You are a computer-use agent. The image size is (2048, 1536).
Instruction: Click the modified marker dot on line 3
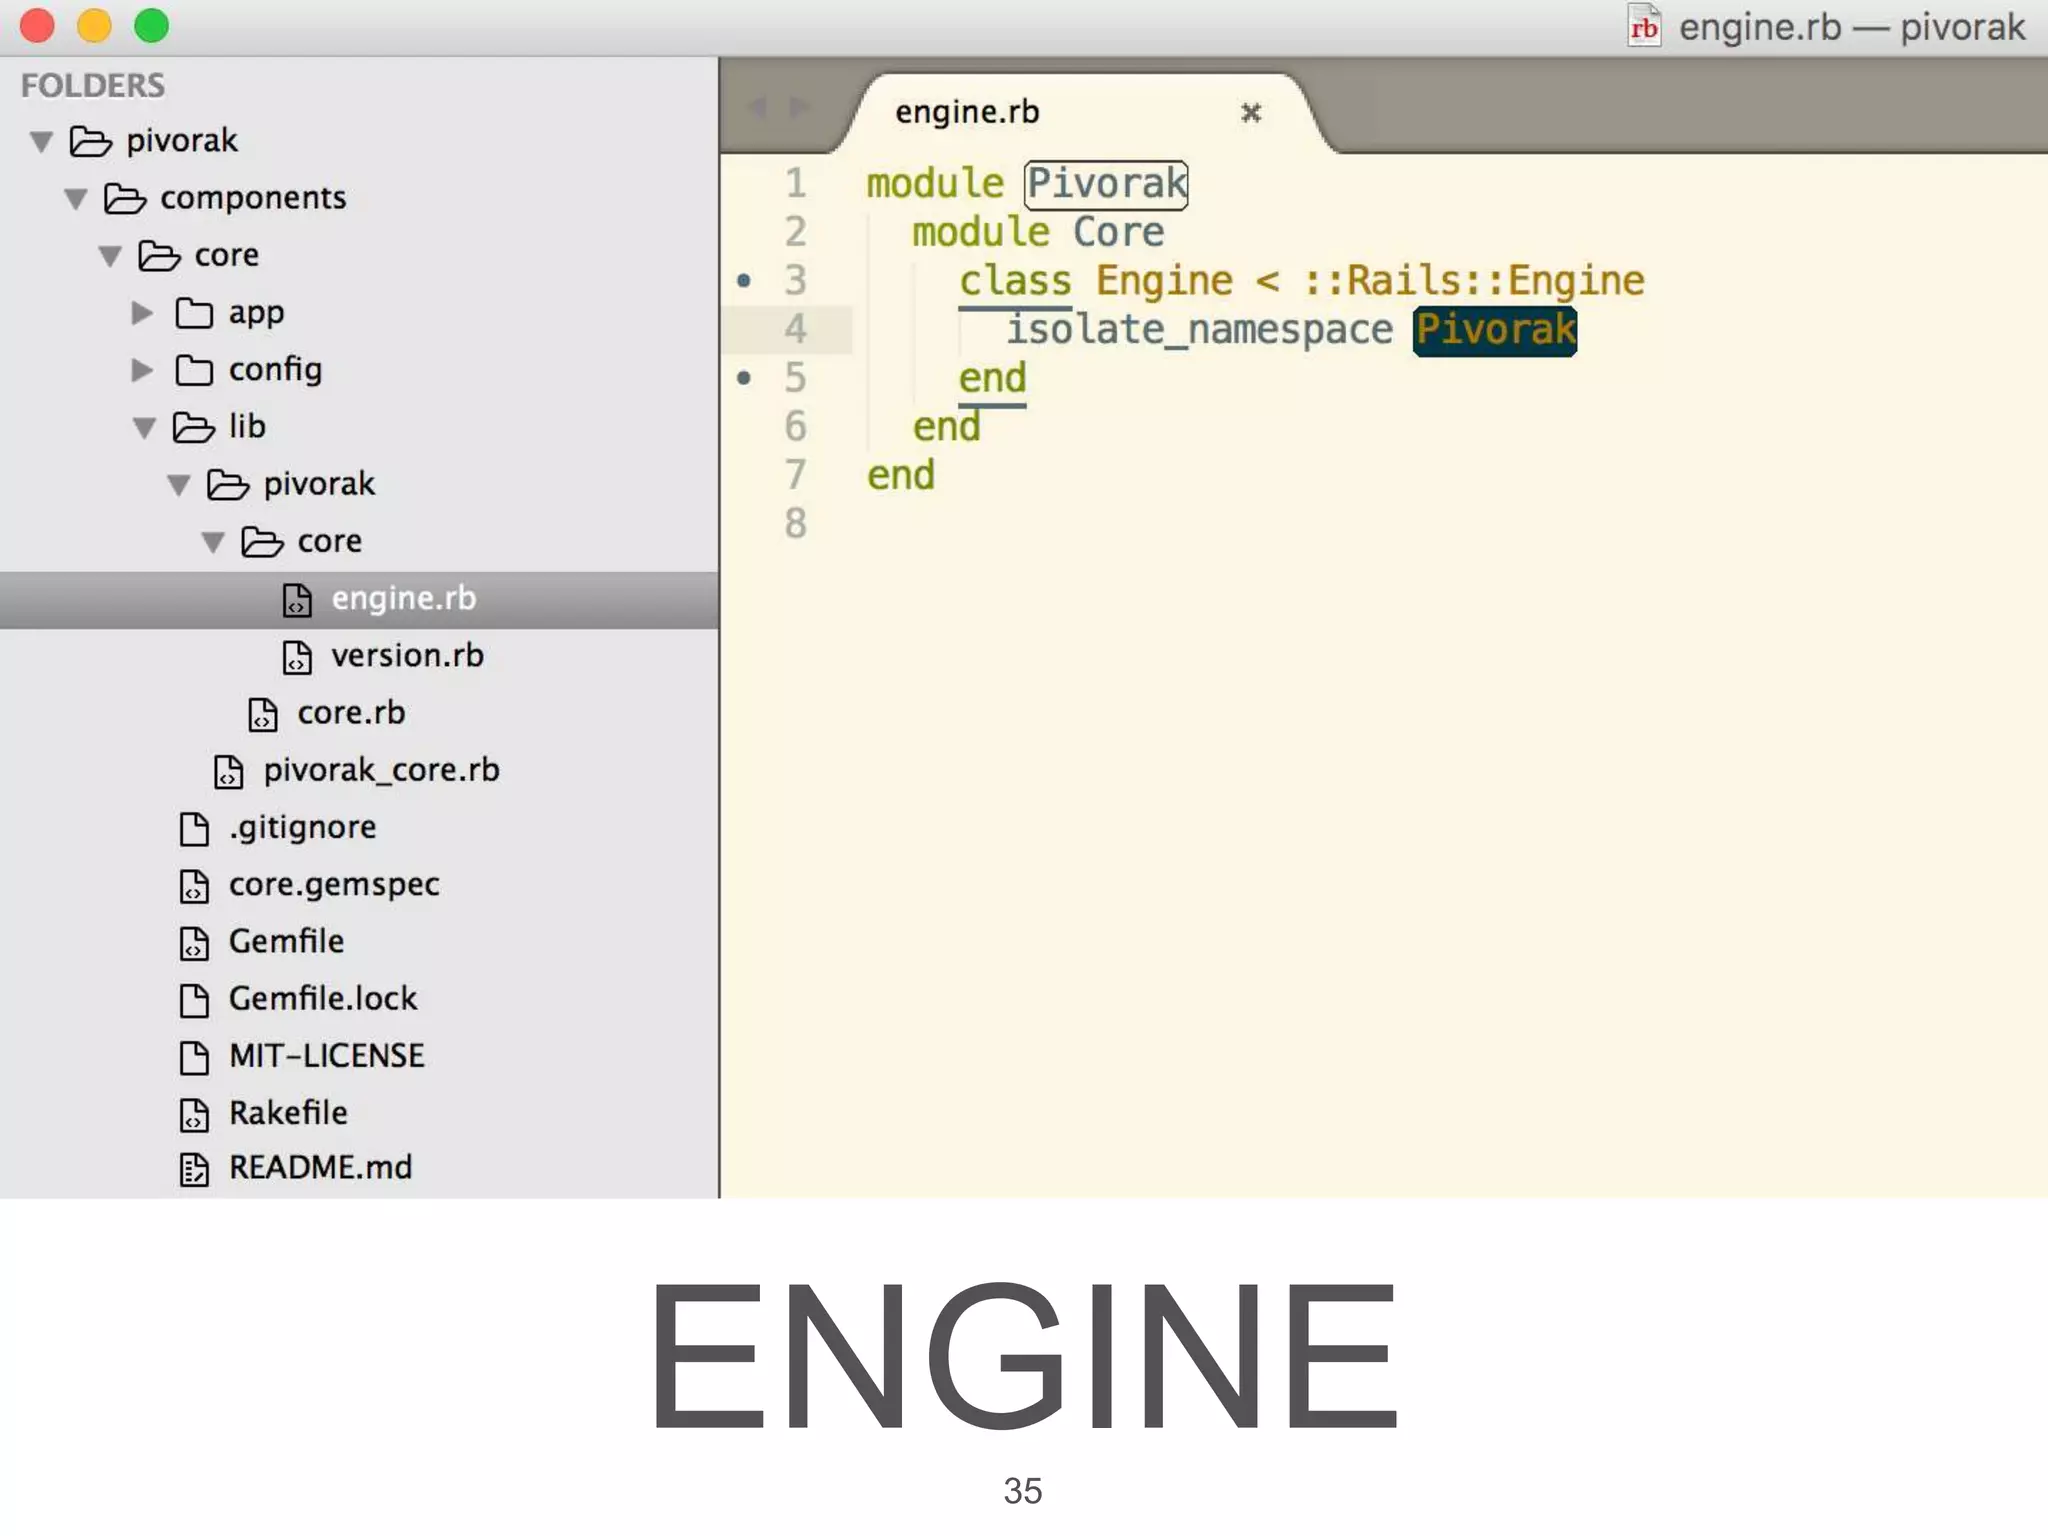tap(744, 281)
